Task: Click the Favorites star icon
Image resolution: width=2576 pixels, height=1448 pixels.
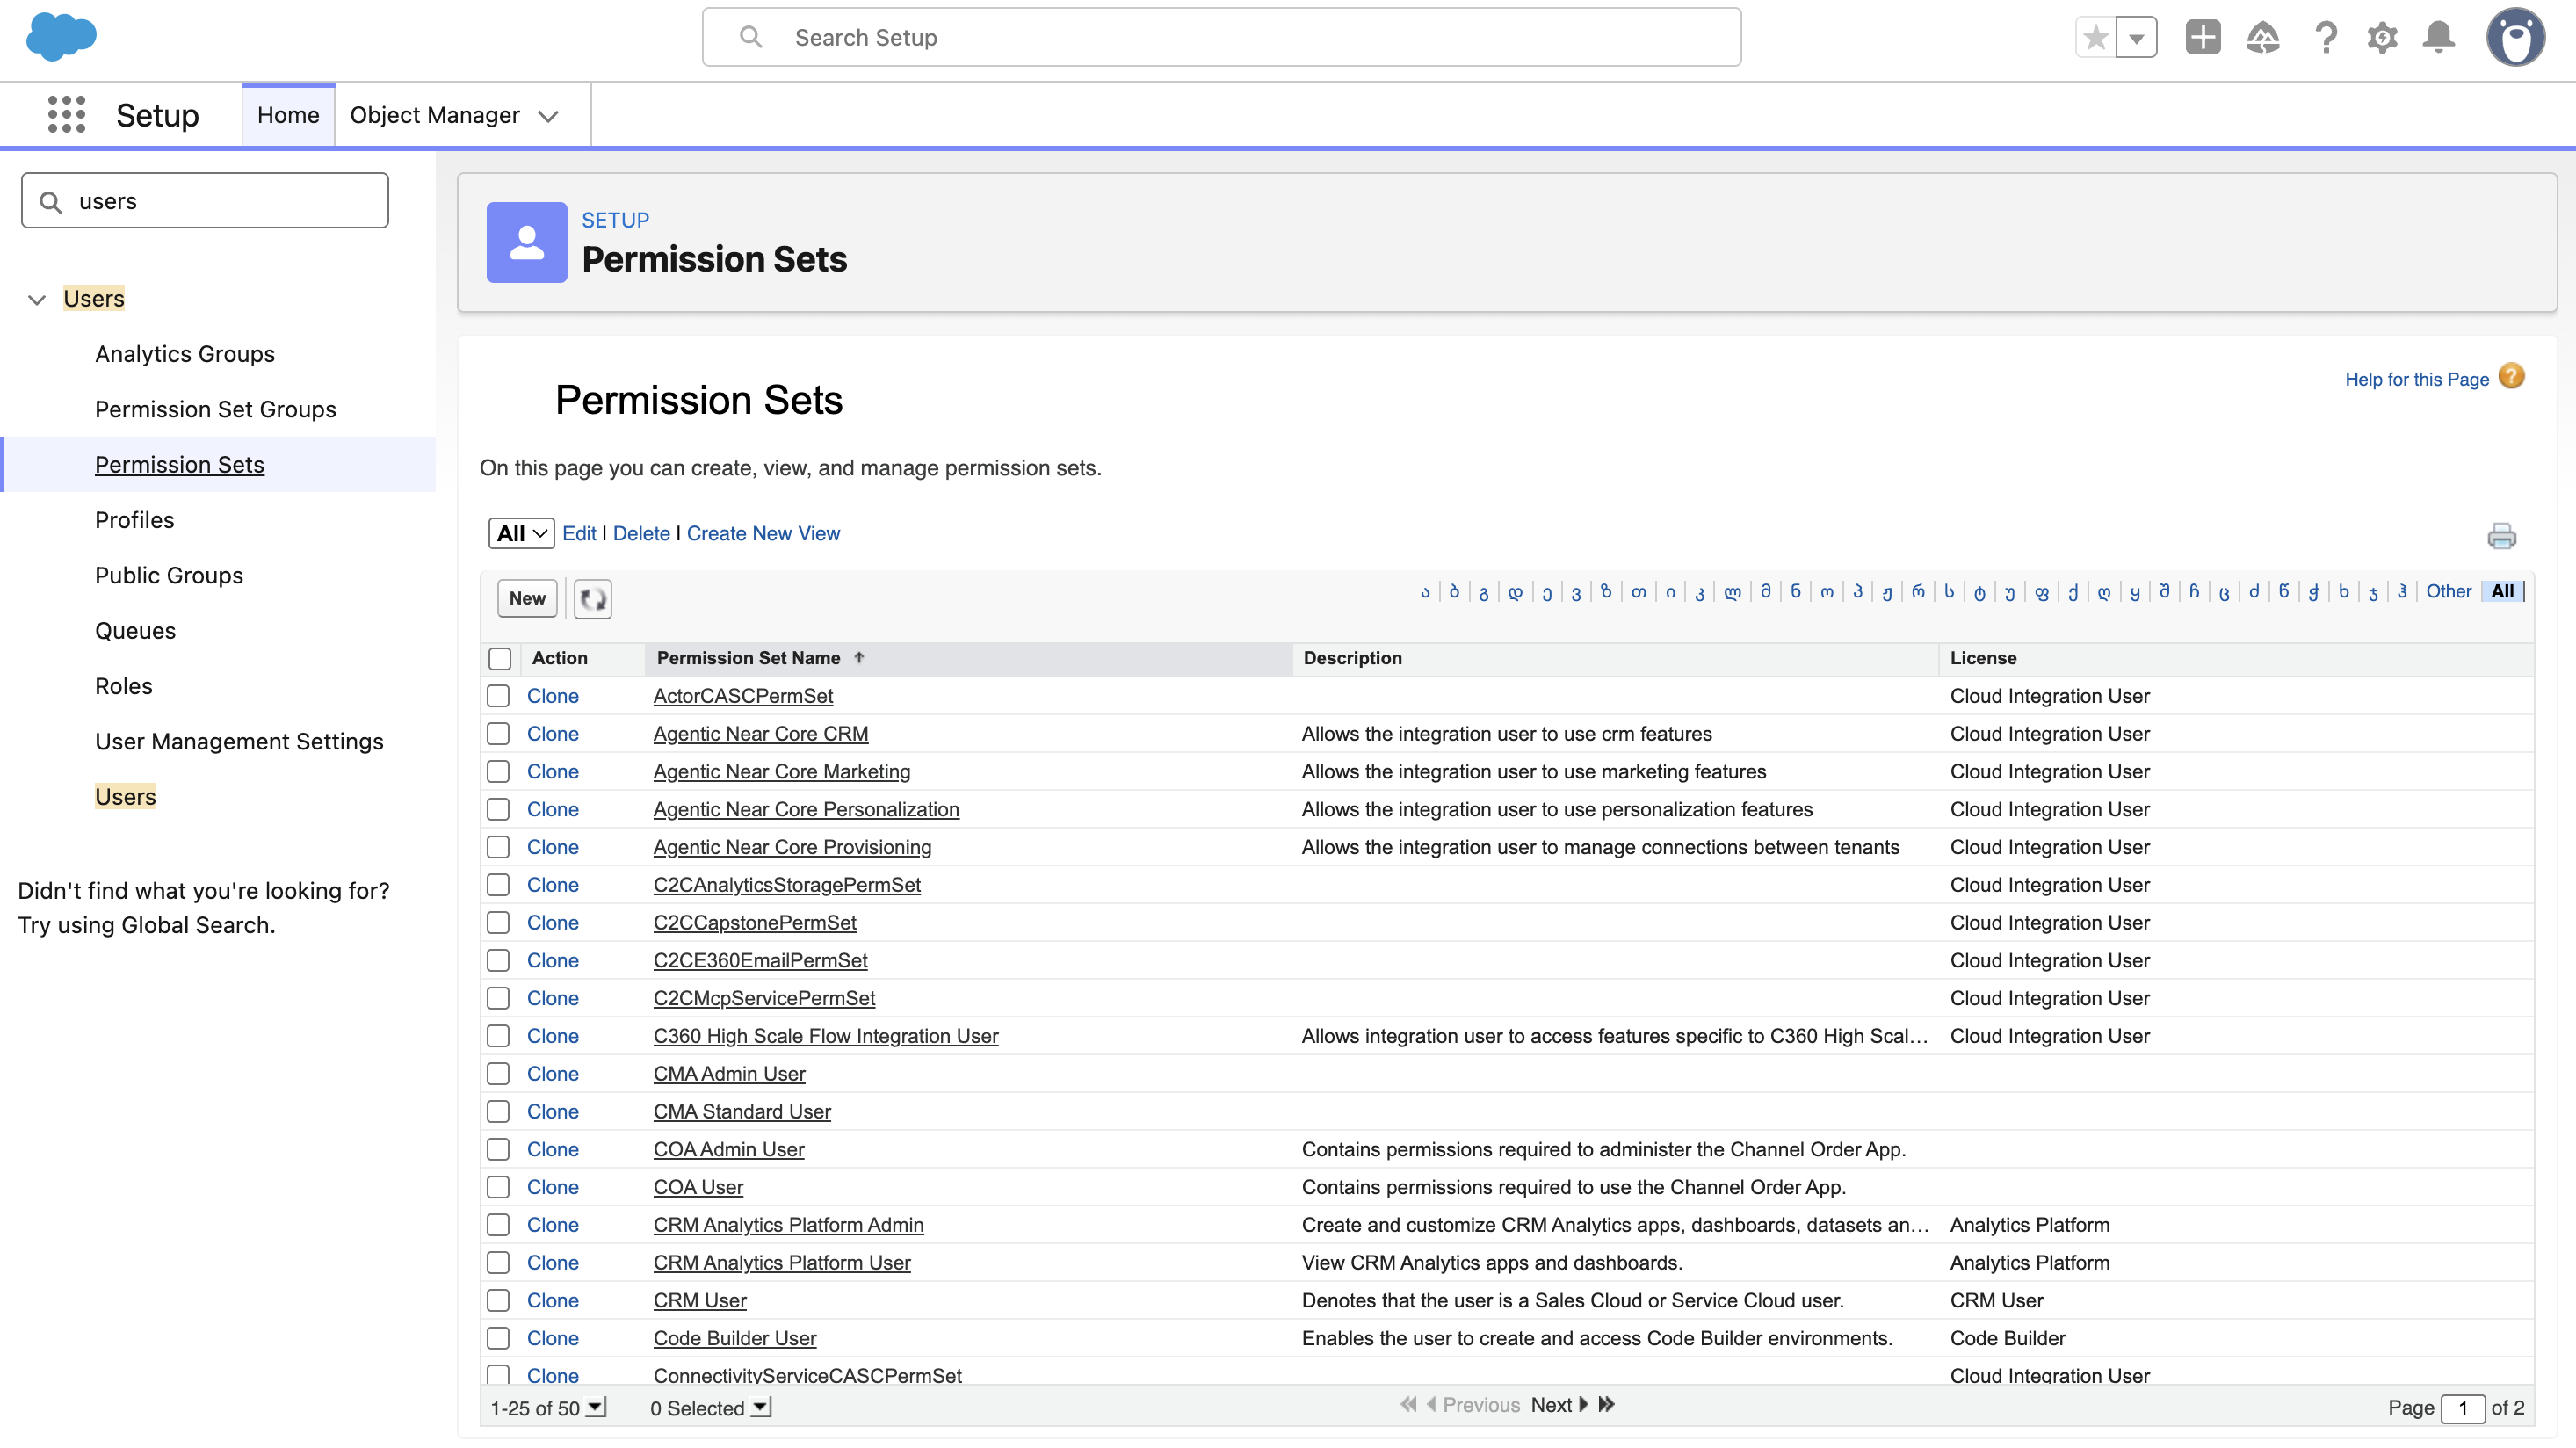Action: click(x=2096, y=38)
